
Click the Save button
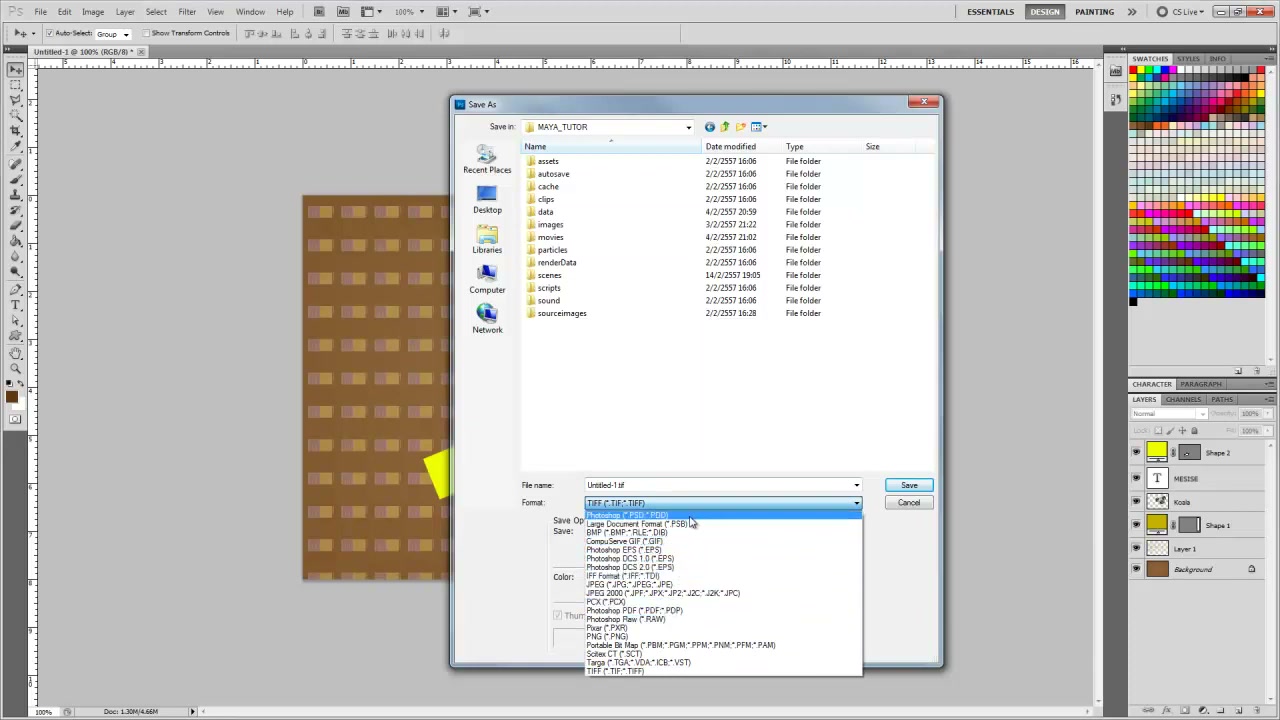[x=909, y=485]
